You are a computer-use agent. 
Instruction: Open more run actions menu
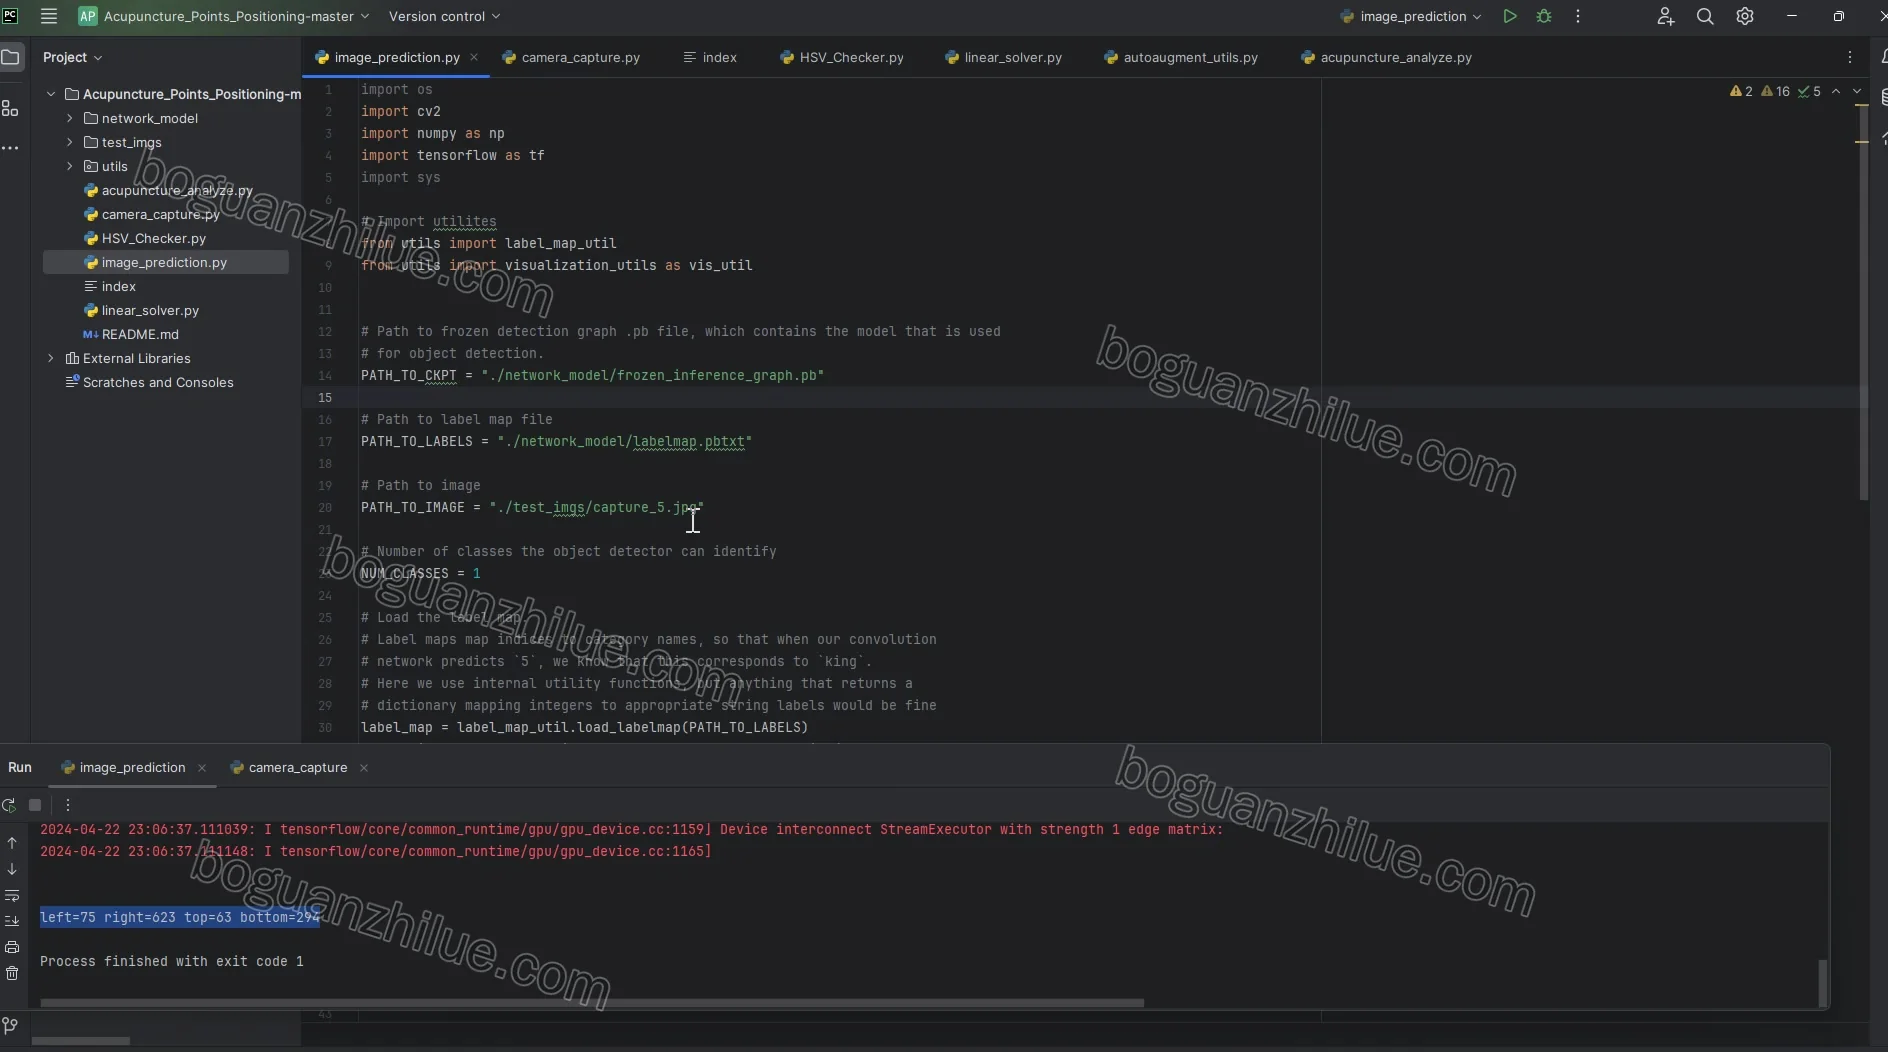coord(1578,16)
